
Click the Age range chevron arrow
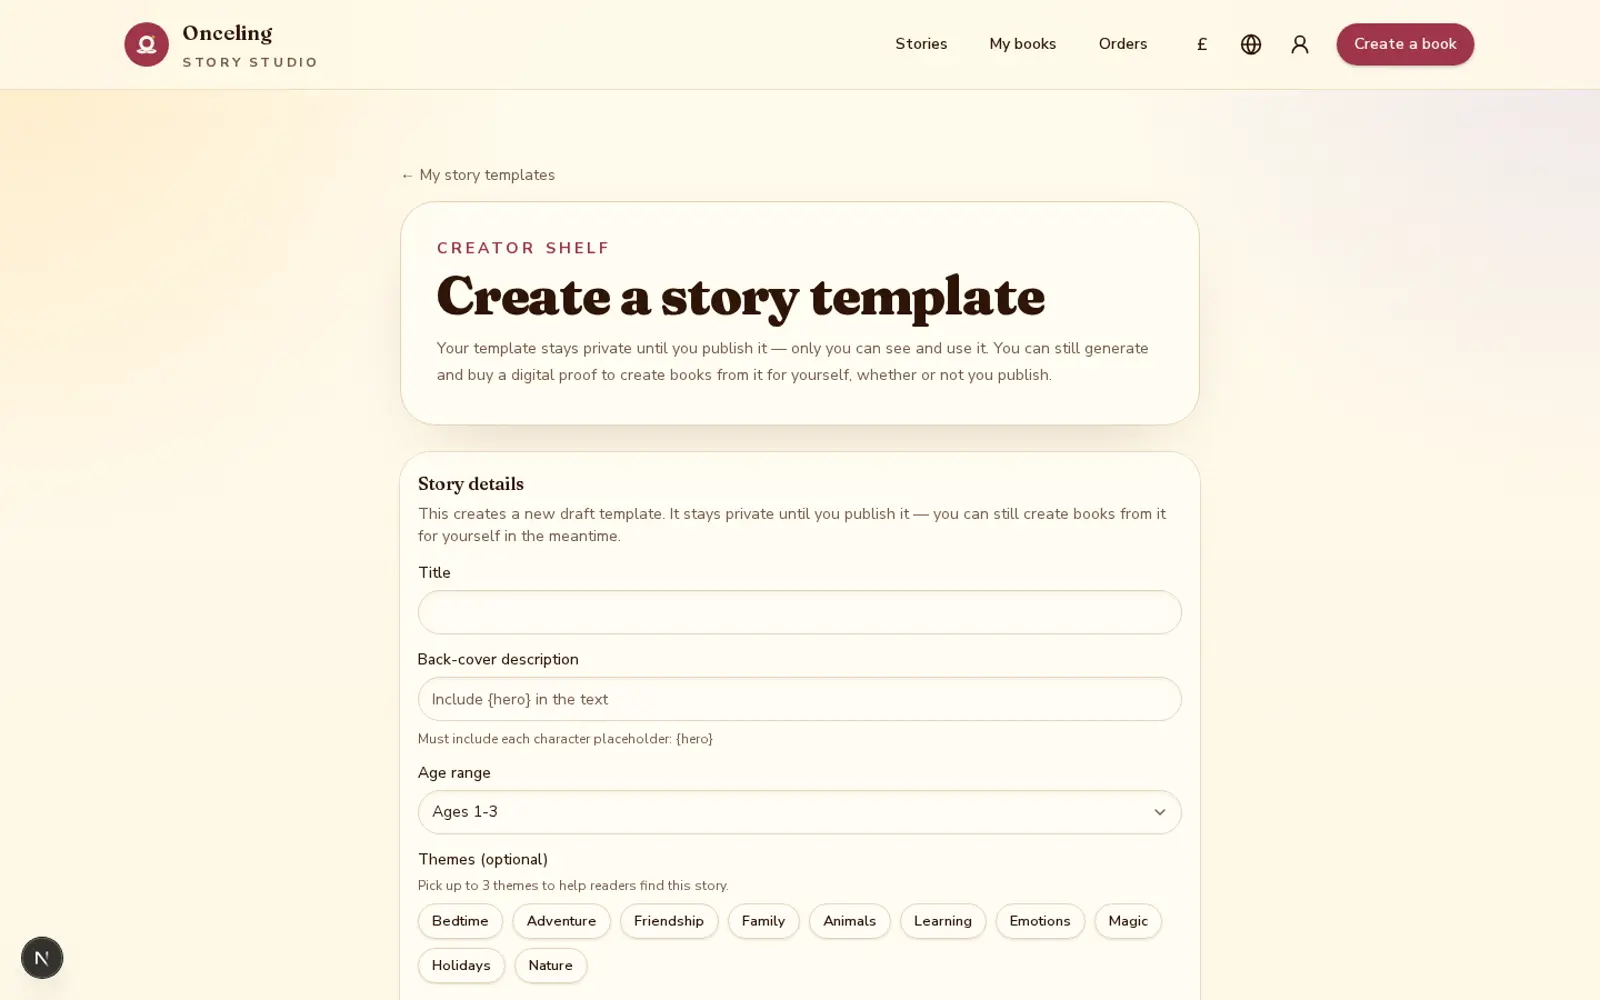pos(1159,812)
